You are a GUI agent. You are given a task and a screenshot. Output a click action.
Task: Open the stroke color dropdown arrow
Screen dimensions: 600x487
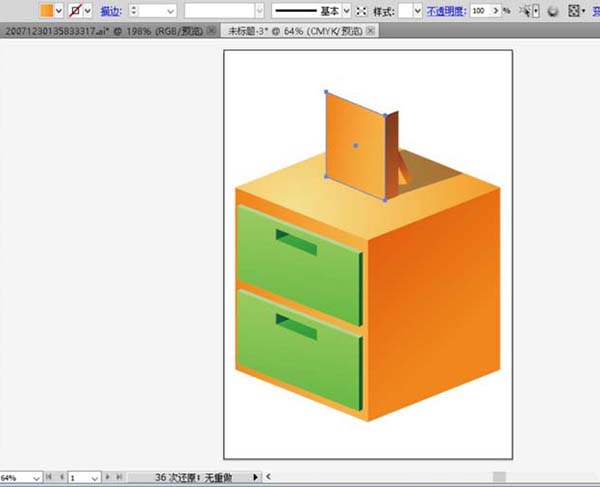click(88, 11)
